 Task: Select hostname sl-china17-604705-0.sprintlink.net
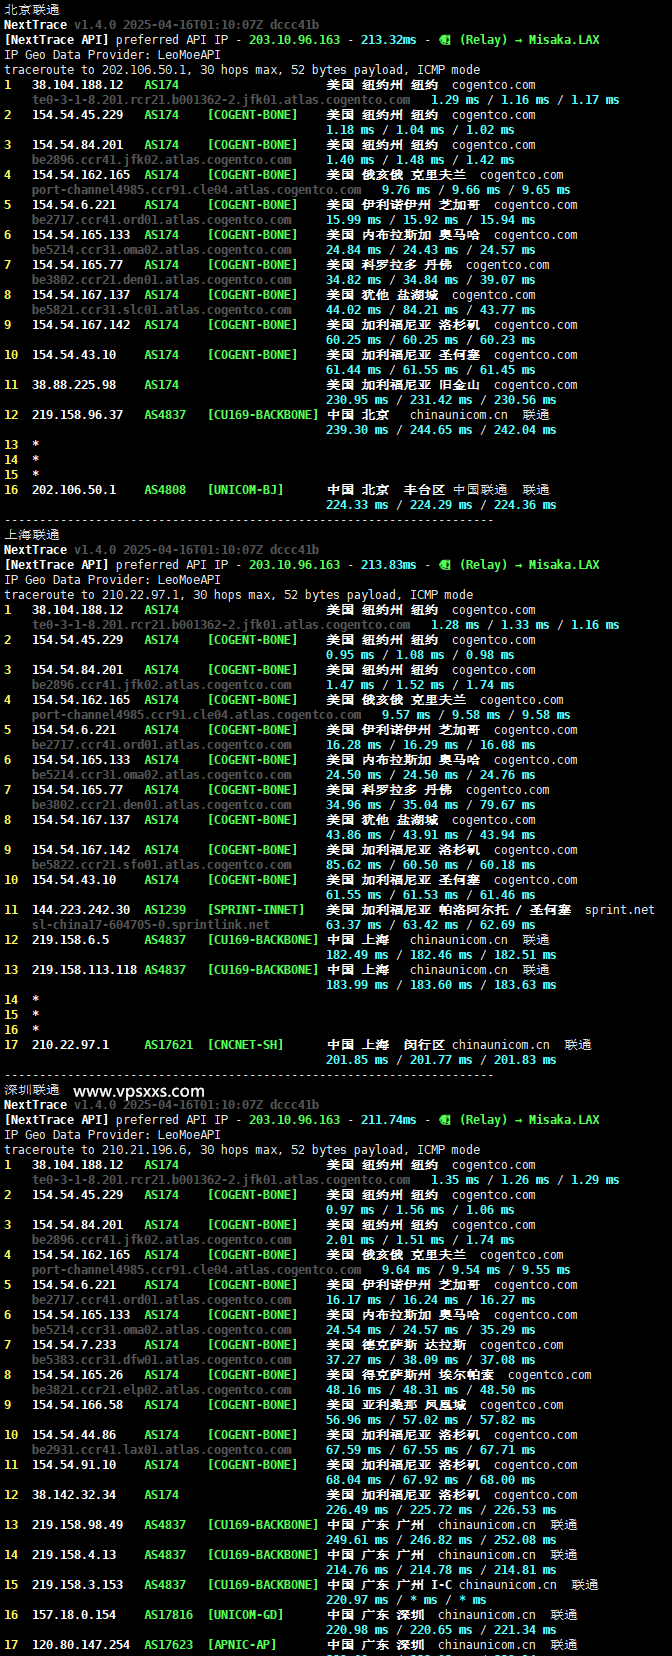[151, 925]
